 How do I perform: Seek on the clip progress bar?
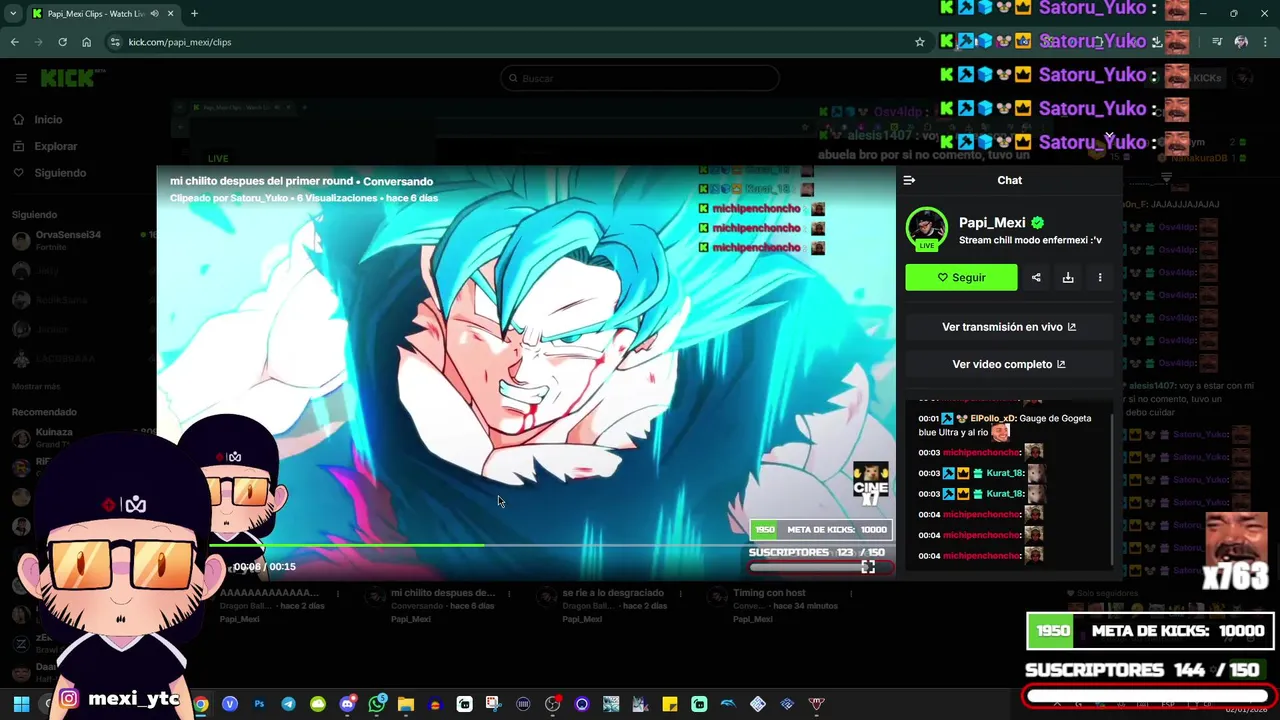[x=525, y=546]
